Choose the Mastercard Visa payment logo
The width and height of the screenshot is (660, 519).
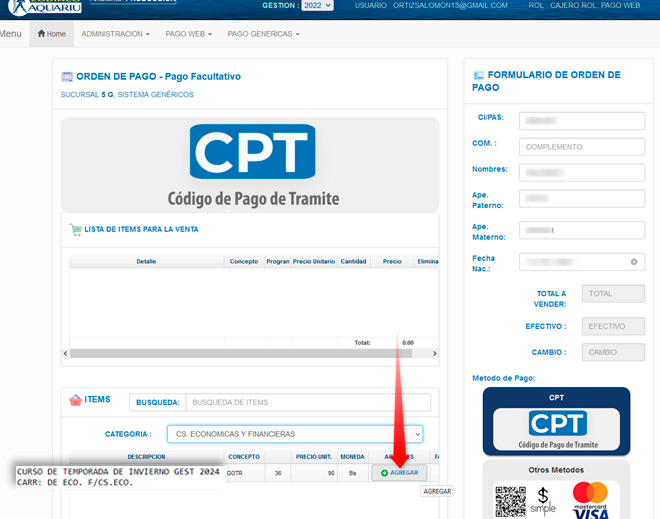coord(590,500)
